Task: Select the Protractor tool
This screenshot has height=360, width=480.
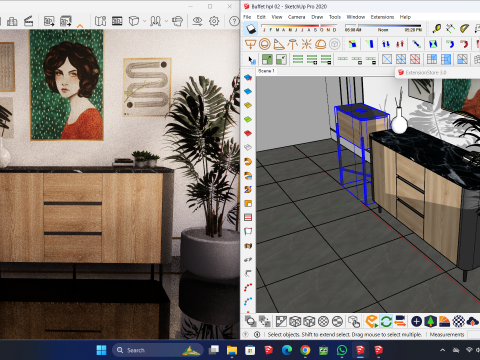Action: click(x=464, y=29)
